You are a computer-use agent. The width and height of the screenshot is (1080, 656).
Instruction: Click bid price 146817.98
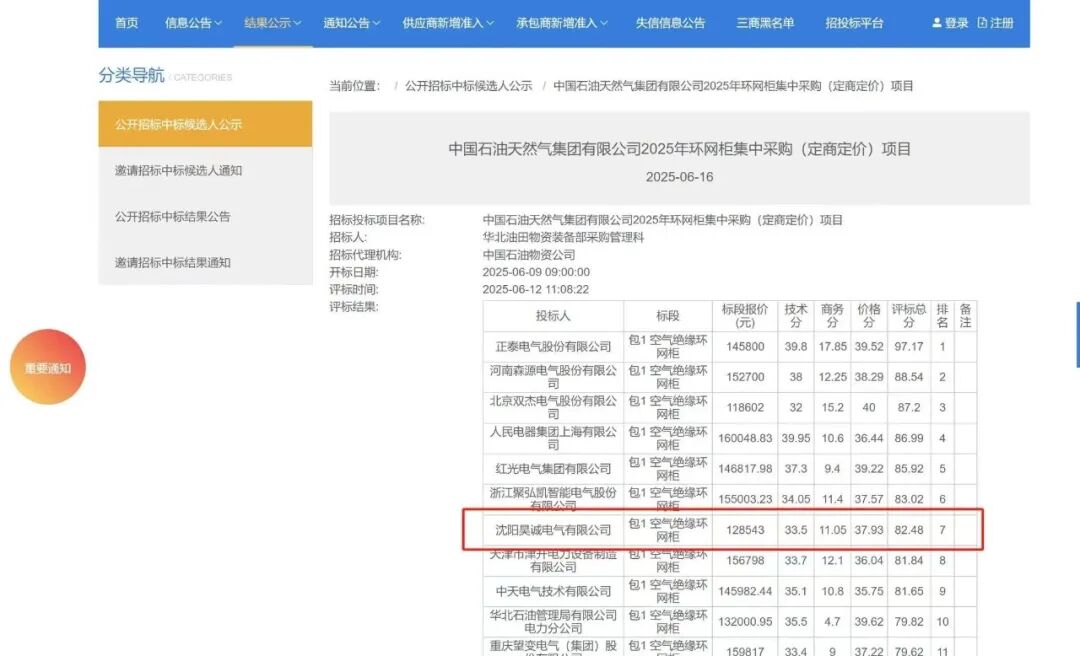pyautogui.click(x=745, y=469)
